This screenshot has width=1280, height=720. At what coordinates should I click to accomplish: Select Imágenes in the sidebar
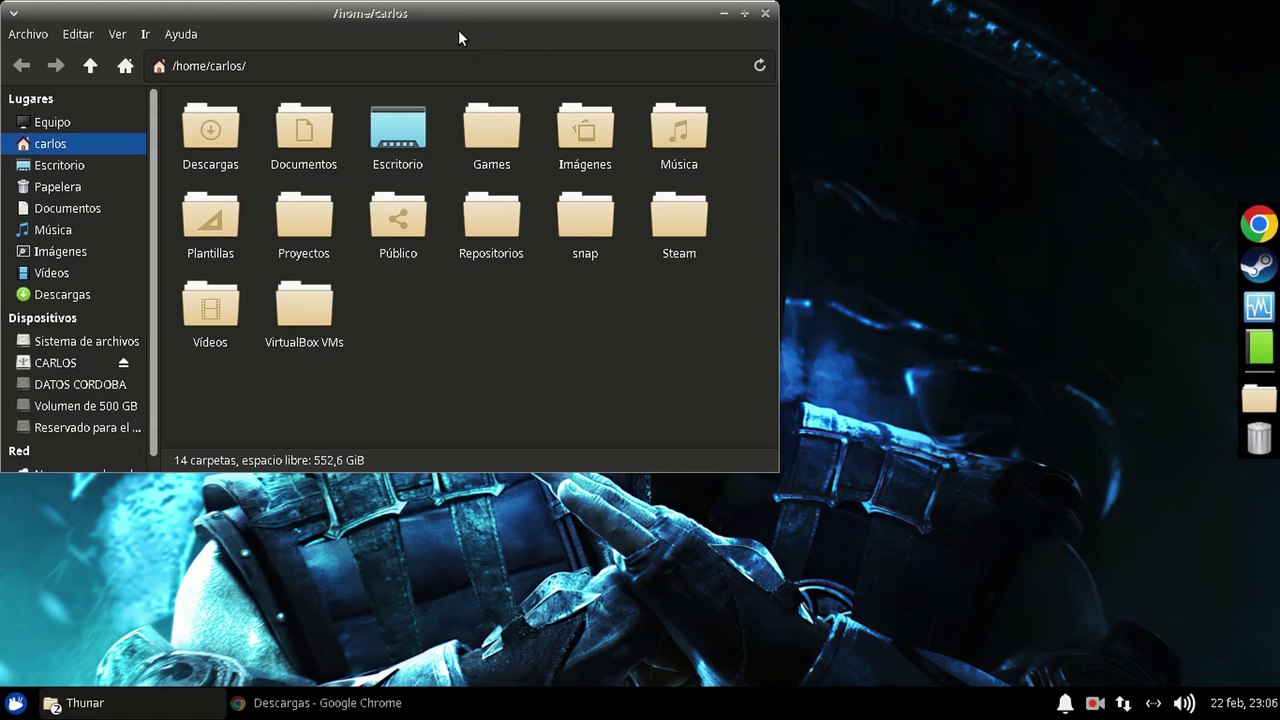tap(73, 252)
